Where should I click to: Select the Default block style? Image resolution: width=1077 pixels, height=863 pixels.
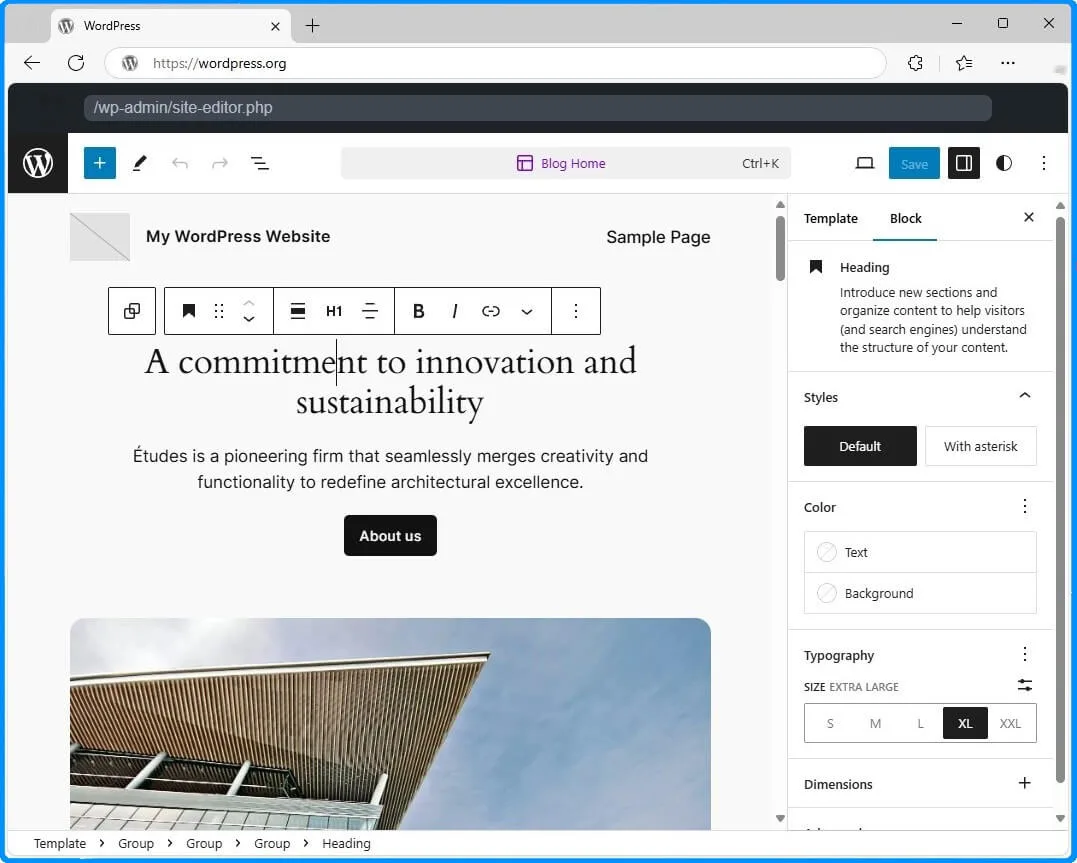tap(860, 446)
